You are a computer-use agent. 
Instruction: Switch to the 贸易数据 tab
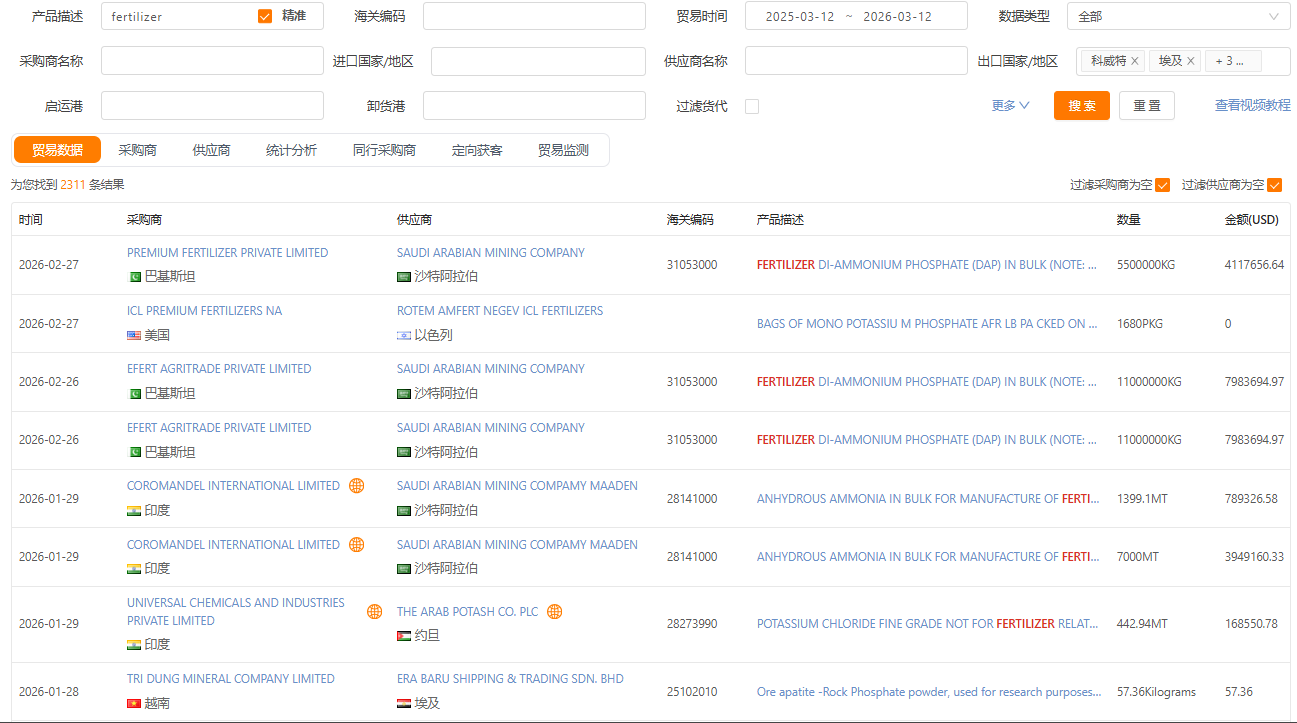tap(57, 150)
